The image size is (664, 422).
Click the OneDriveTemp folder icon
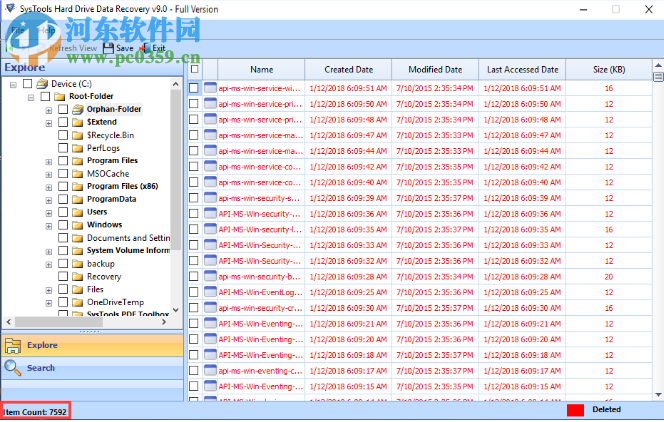[x=77, y=302]
